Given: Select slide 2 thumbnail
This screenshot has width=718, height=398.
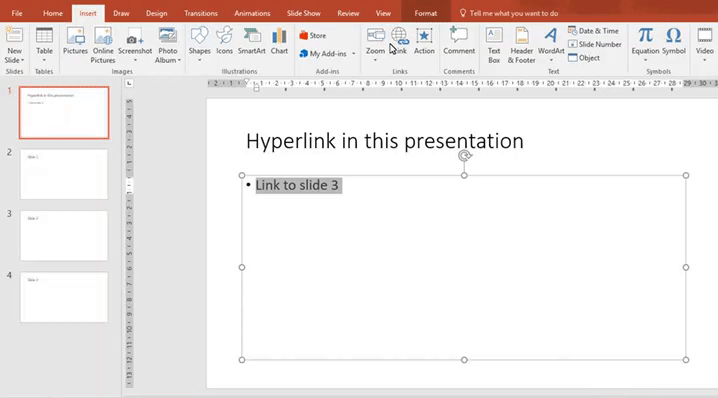Looking at the screenshot, I should (64, 174).
